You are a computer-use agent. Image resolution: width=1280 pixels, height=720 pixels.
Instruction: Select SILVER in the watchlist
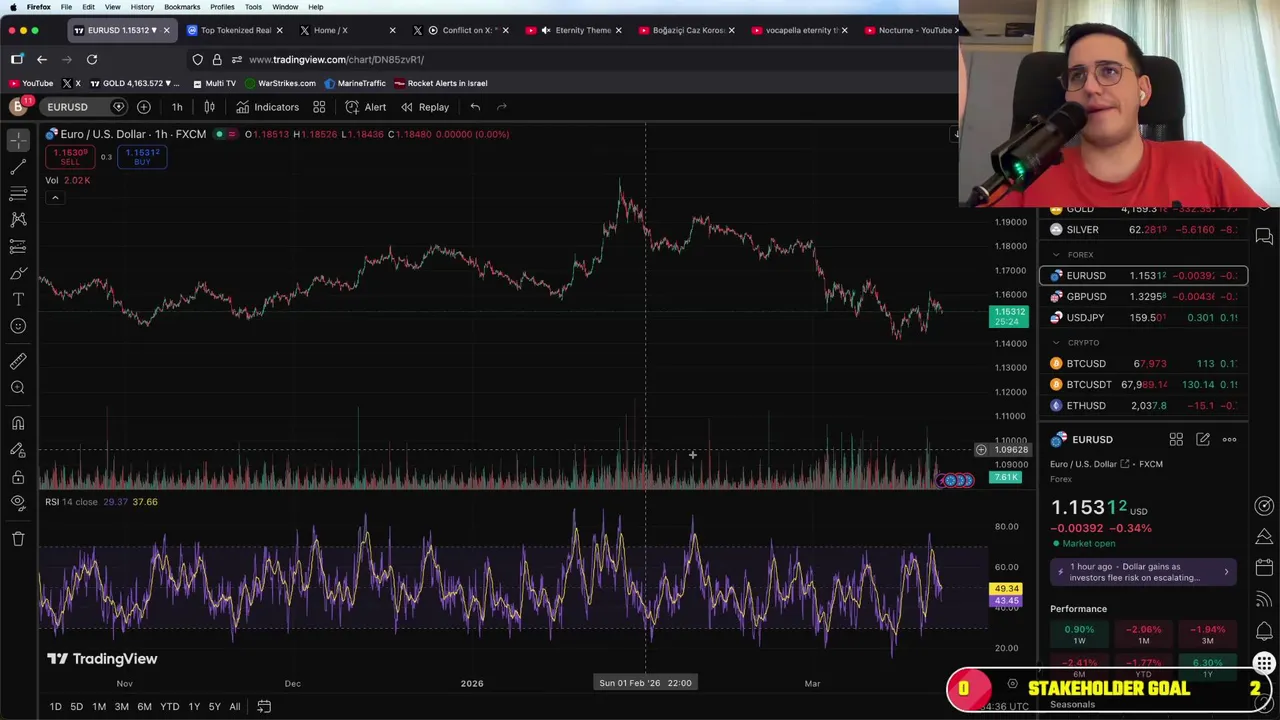(1144, 230)
